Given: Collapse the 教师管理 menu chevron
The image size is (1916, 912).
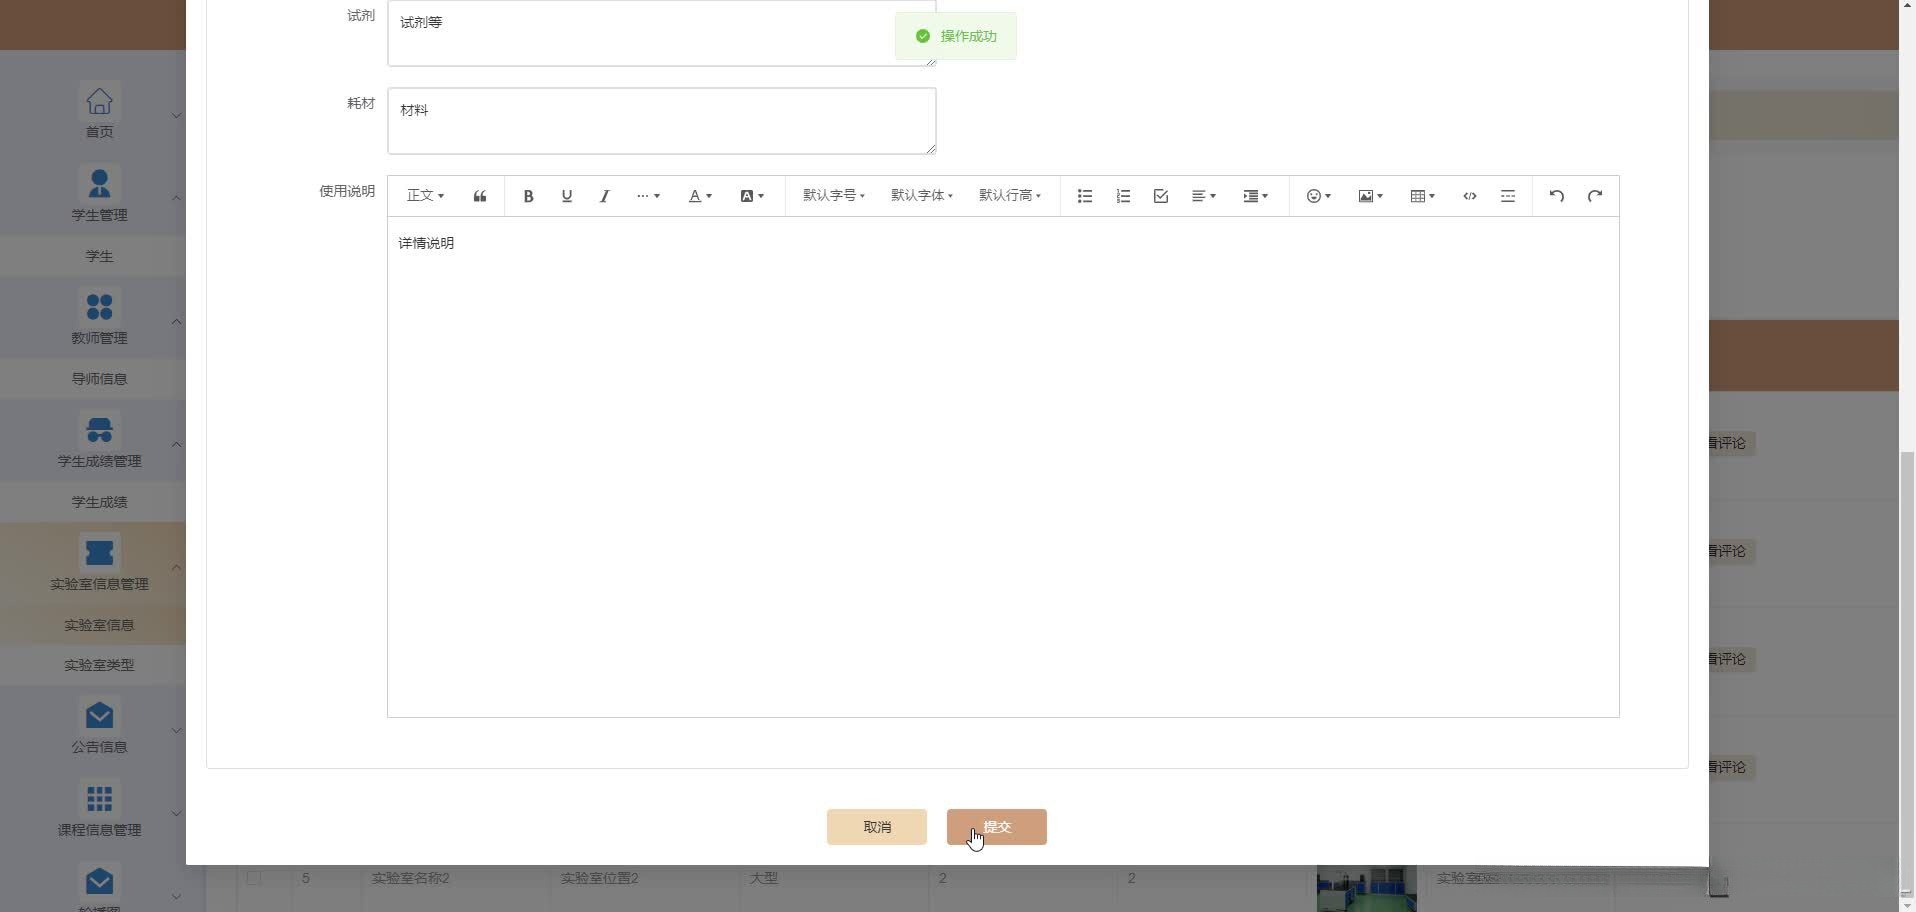Looking at the screenshot, I should (176, 321).
